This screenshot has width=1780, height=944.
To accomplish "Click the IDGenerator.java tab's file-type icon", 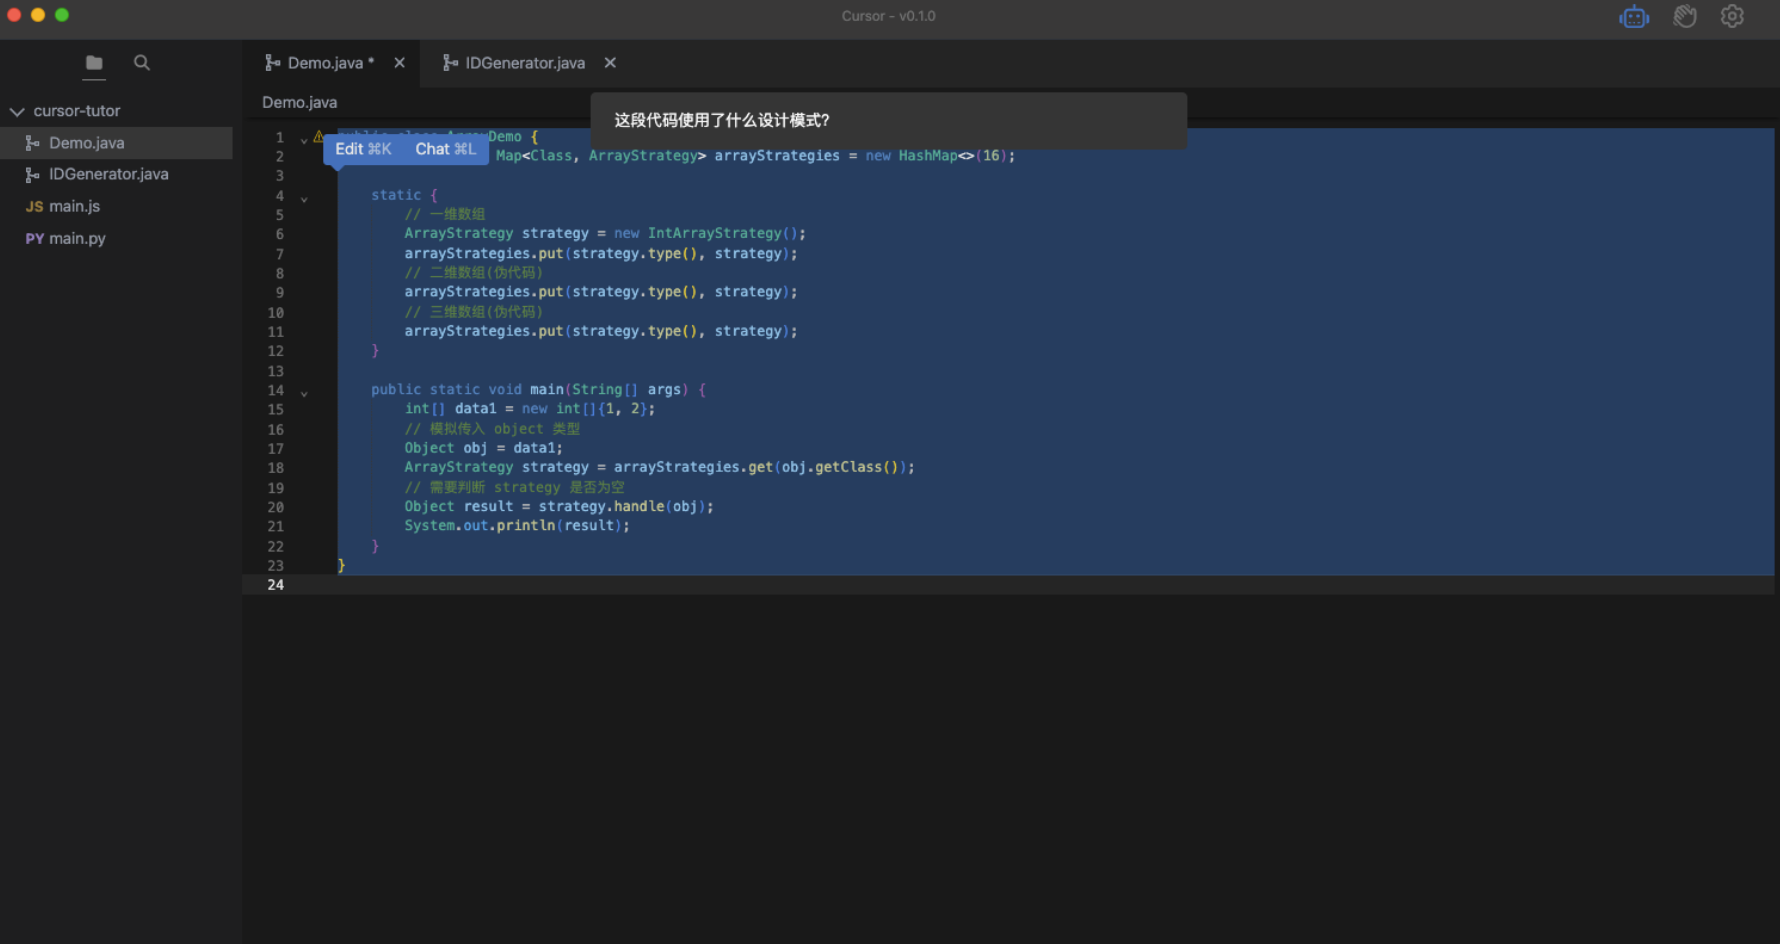I will [450, 63].
